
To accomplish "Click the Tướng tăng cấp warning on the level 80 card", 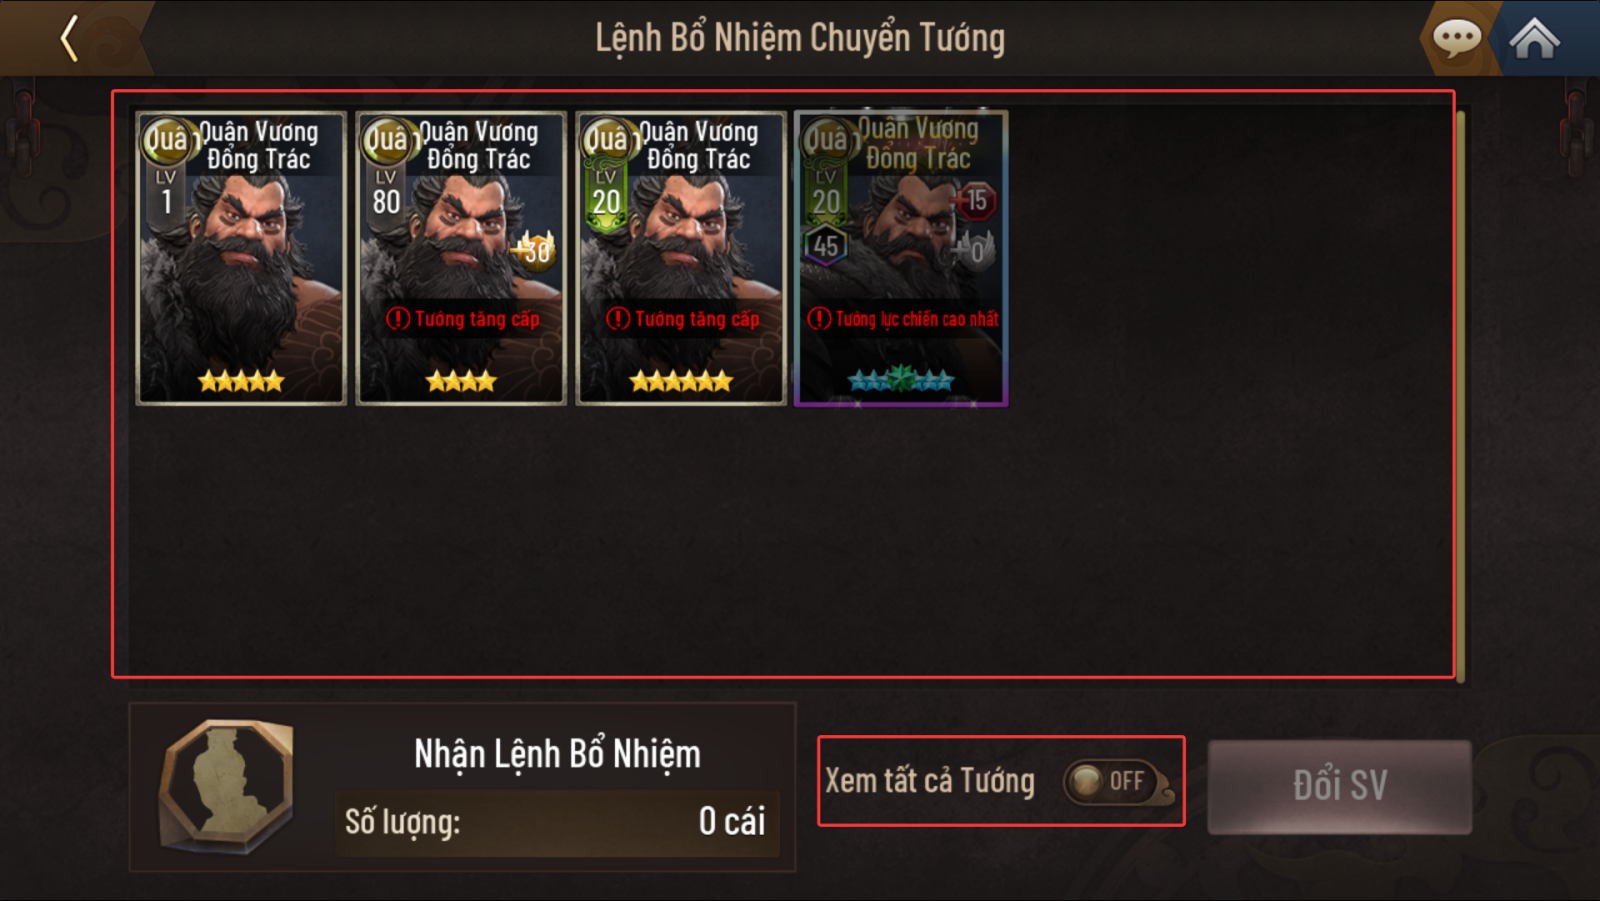I will [x=463, y=319].
